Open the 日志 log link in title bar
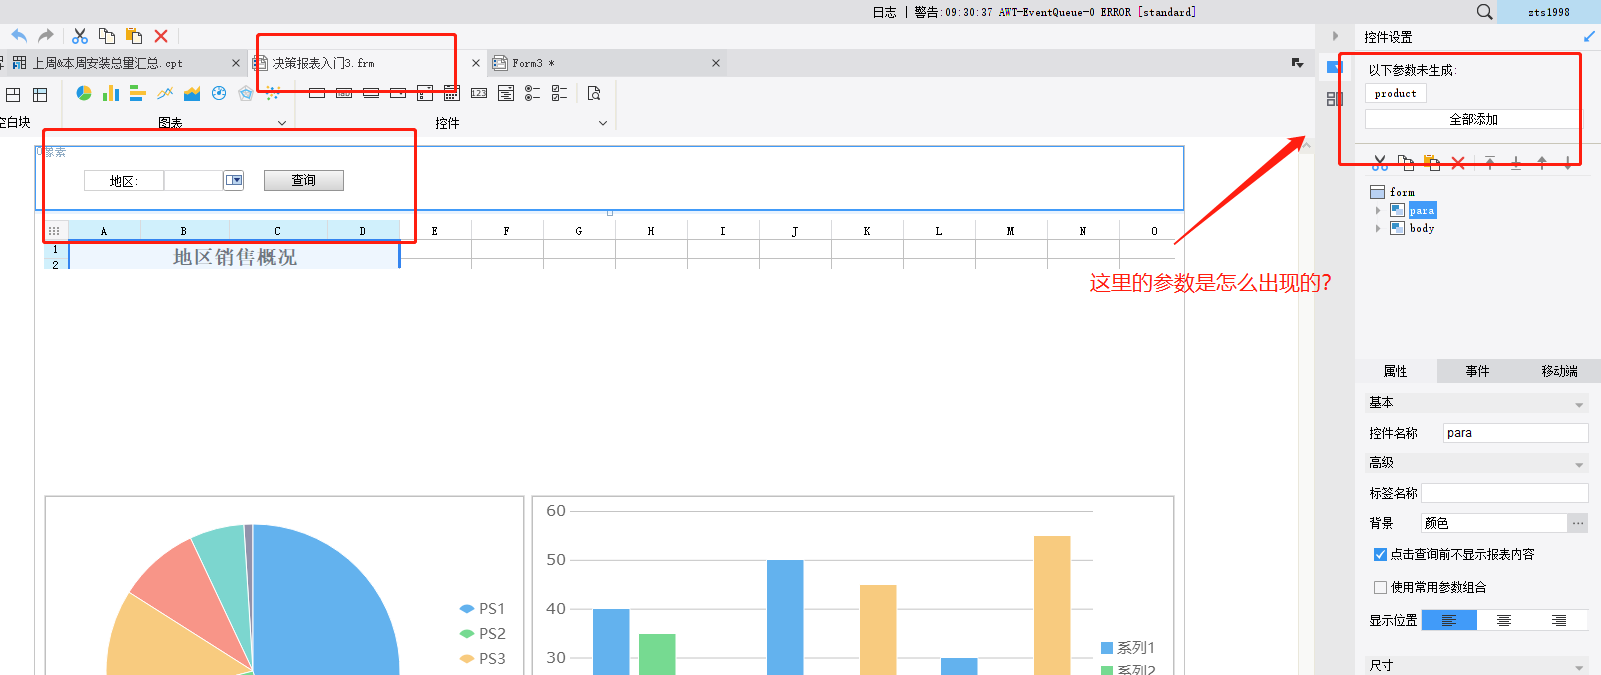Viewport: 1601px width, 675px height. tap(884, 12)
